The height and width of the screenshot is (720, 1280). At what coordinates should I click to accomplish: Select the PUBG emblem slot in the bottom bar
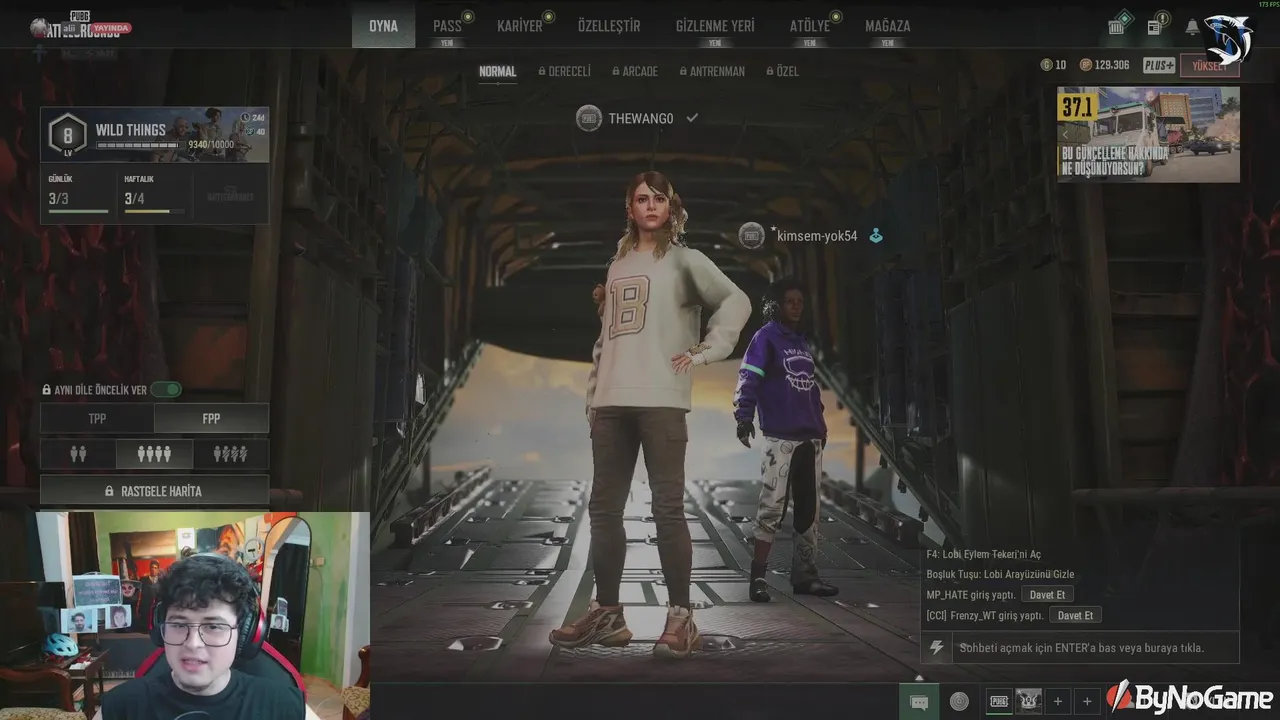click(x=999, y=701)
